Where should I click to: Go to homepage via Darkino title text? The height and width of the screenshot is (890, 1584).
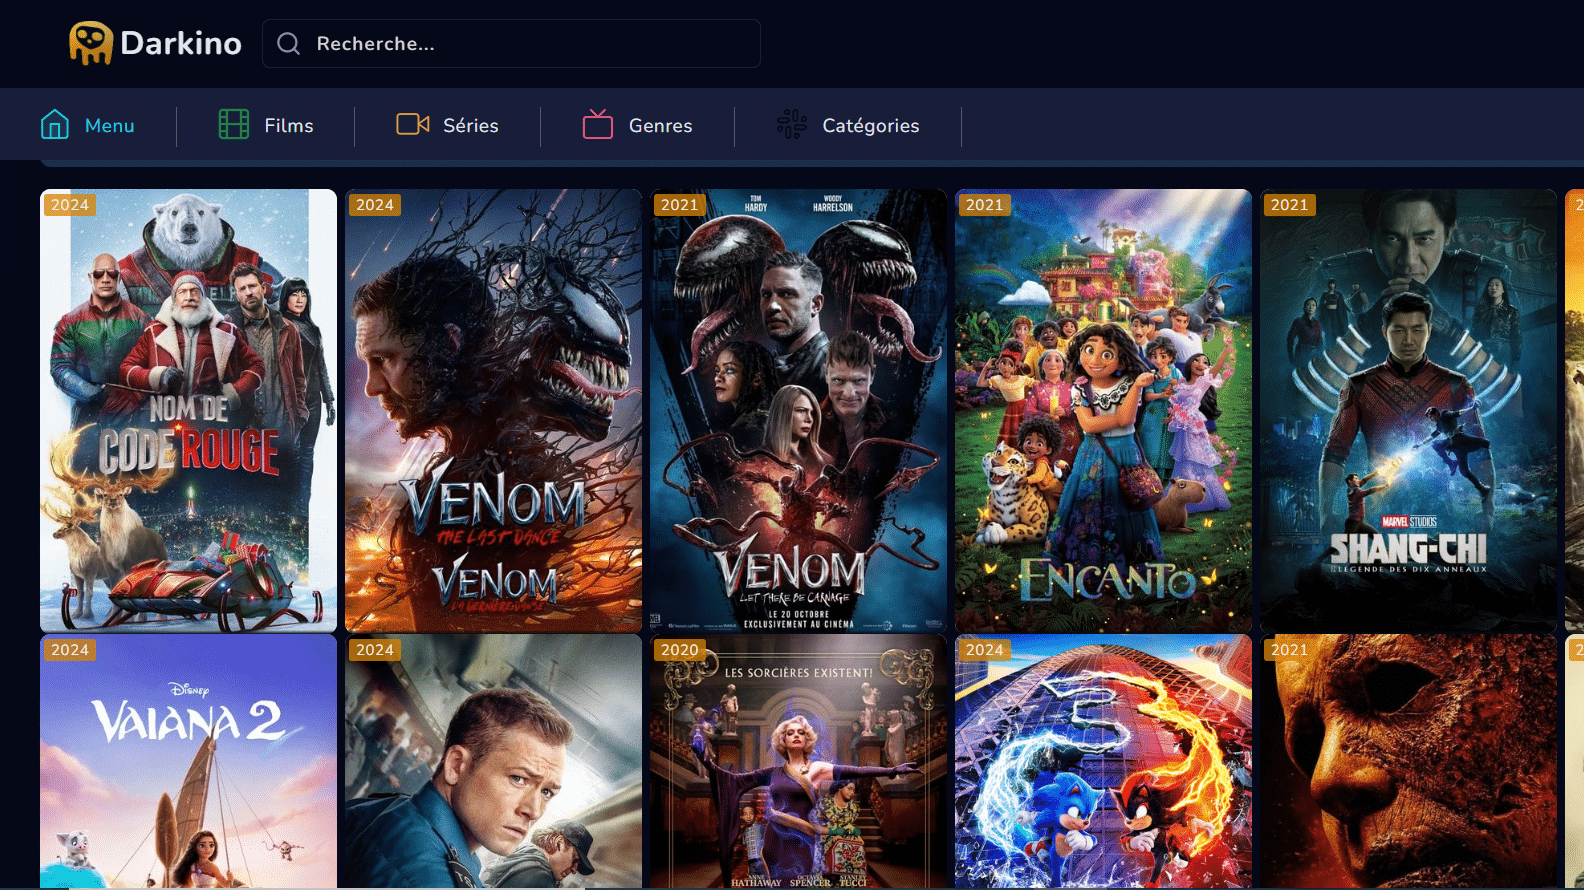click(181, 43)
